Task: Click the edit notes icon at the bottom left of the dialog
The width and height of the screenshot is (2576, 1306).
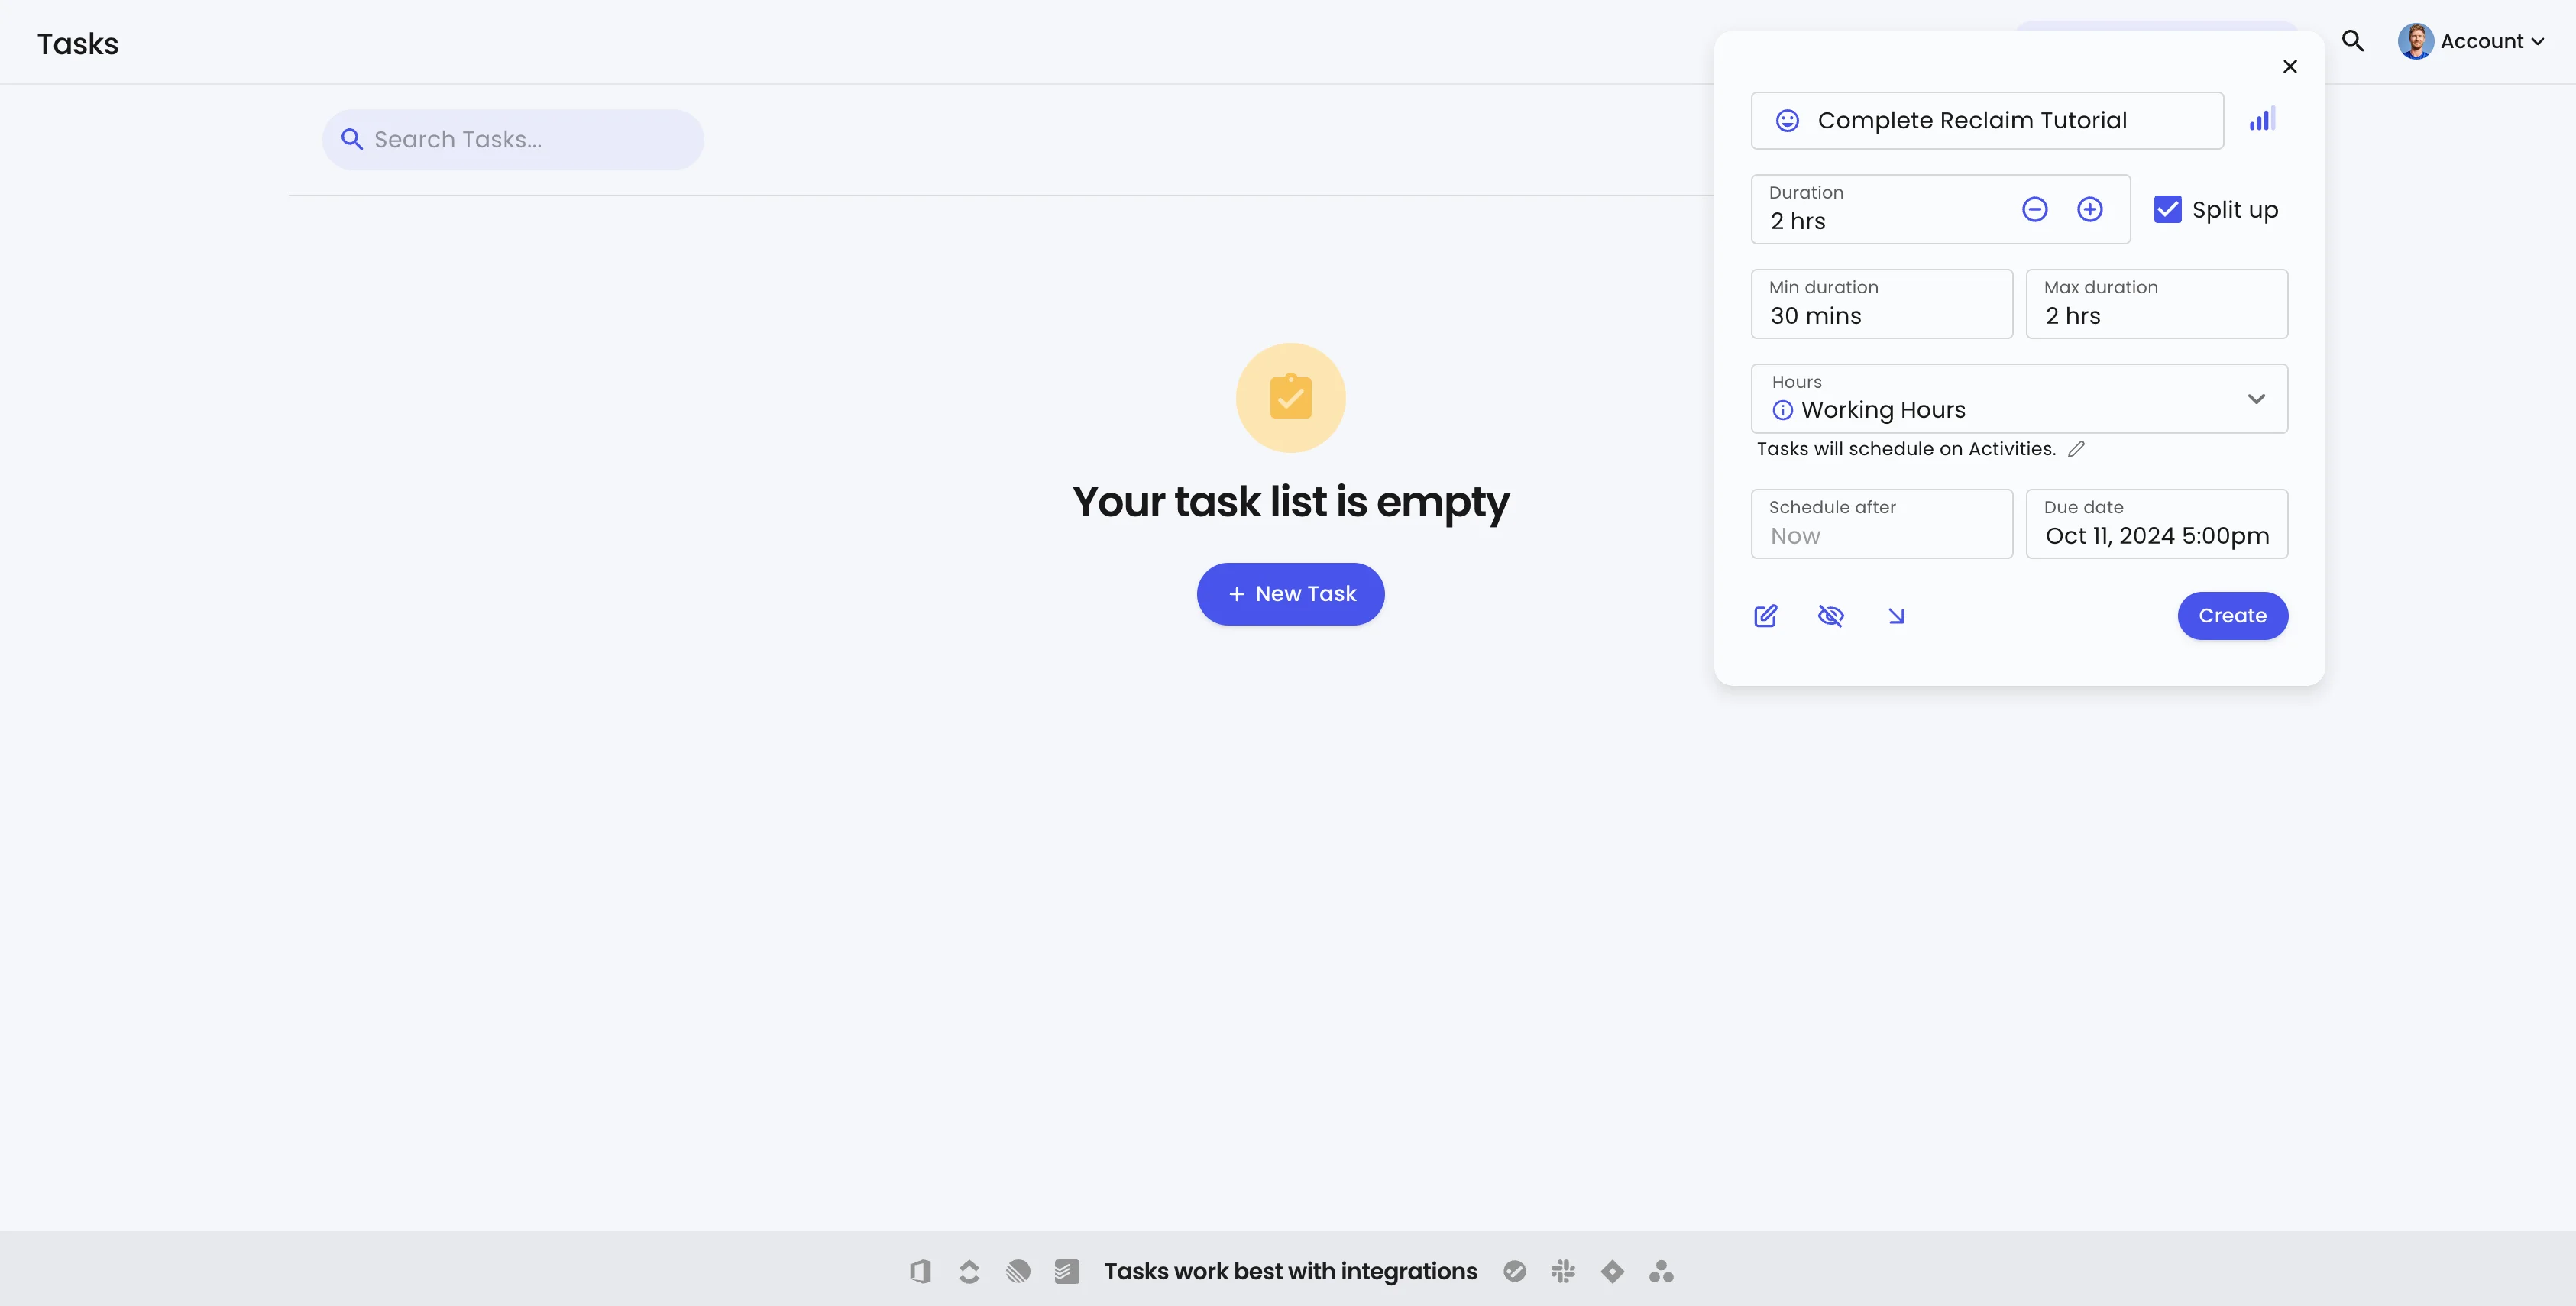Action: [1766, 616]
